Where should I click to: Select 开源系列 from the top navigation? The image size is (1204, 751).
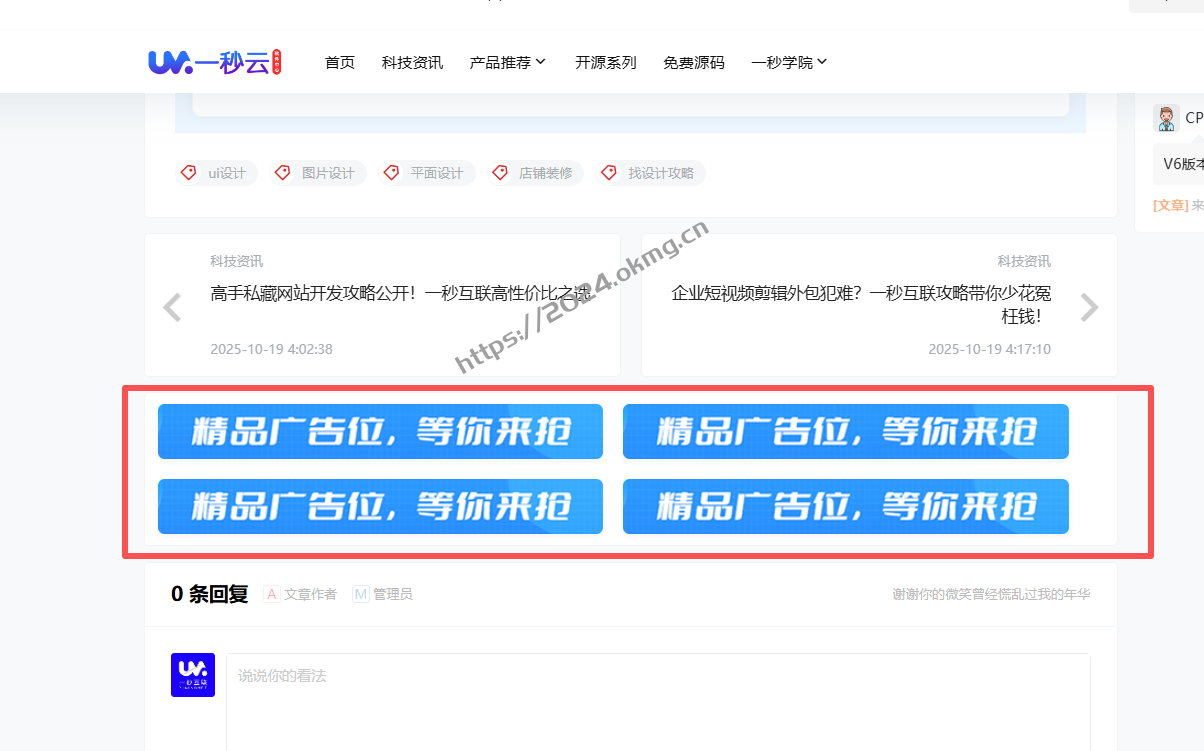click(x=606, y=61)
